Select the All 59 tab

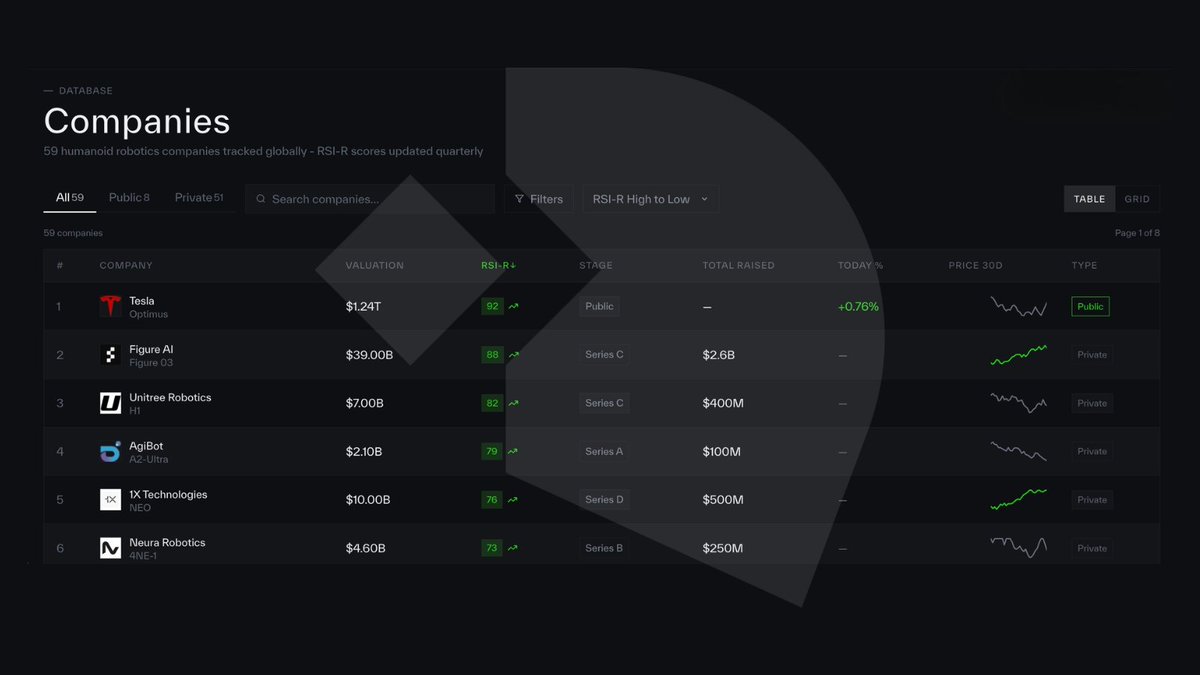70,198
